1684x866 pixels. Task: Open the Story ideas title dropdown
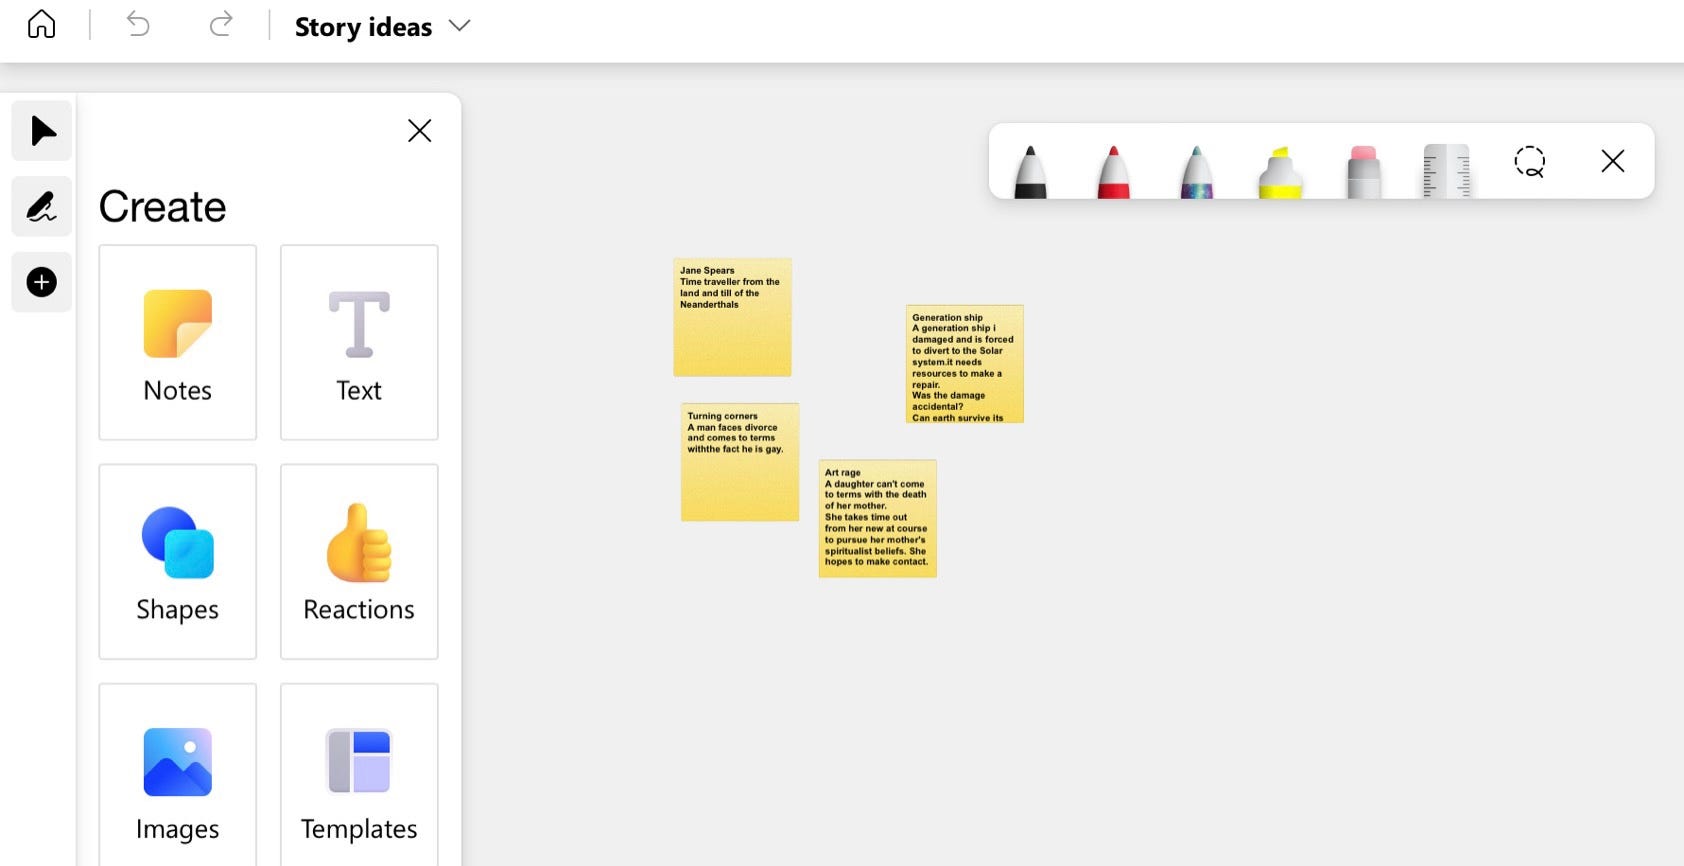[x=459, y=26]
